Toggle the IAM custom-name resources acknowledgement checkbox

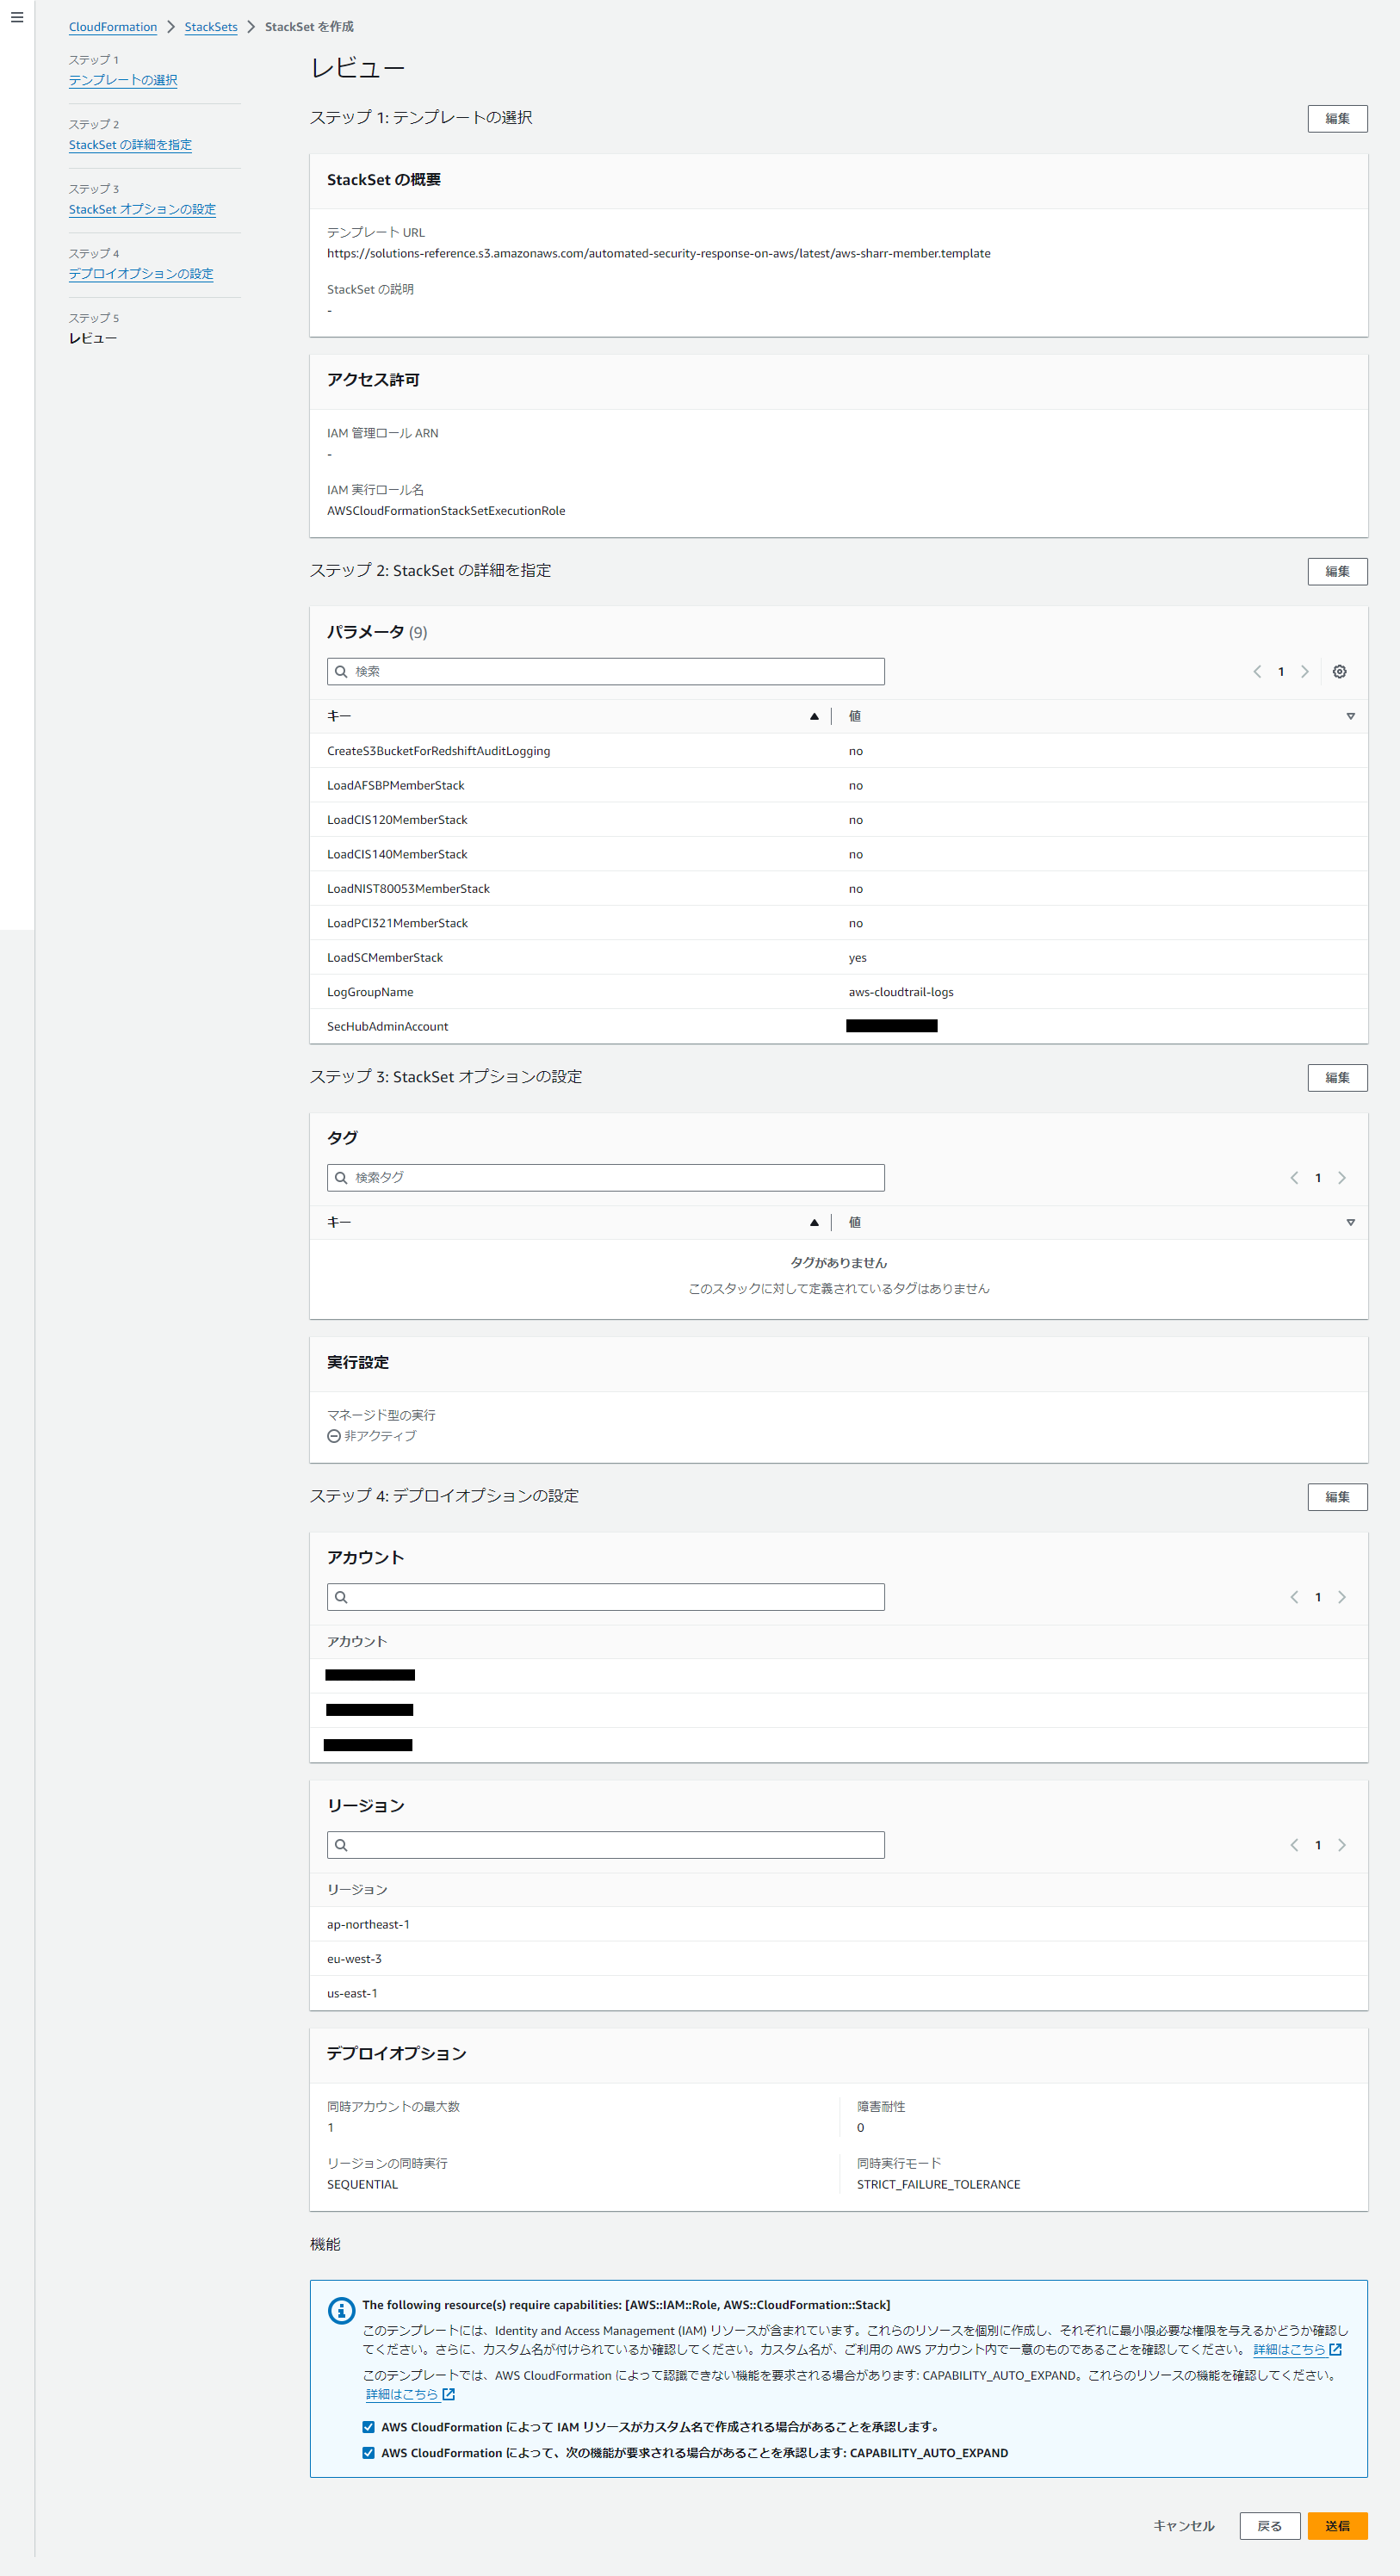pyautogui.click(x=368, y=2427)
